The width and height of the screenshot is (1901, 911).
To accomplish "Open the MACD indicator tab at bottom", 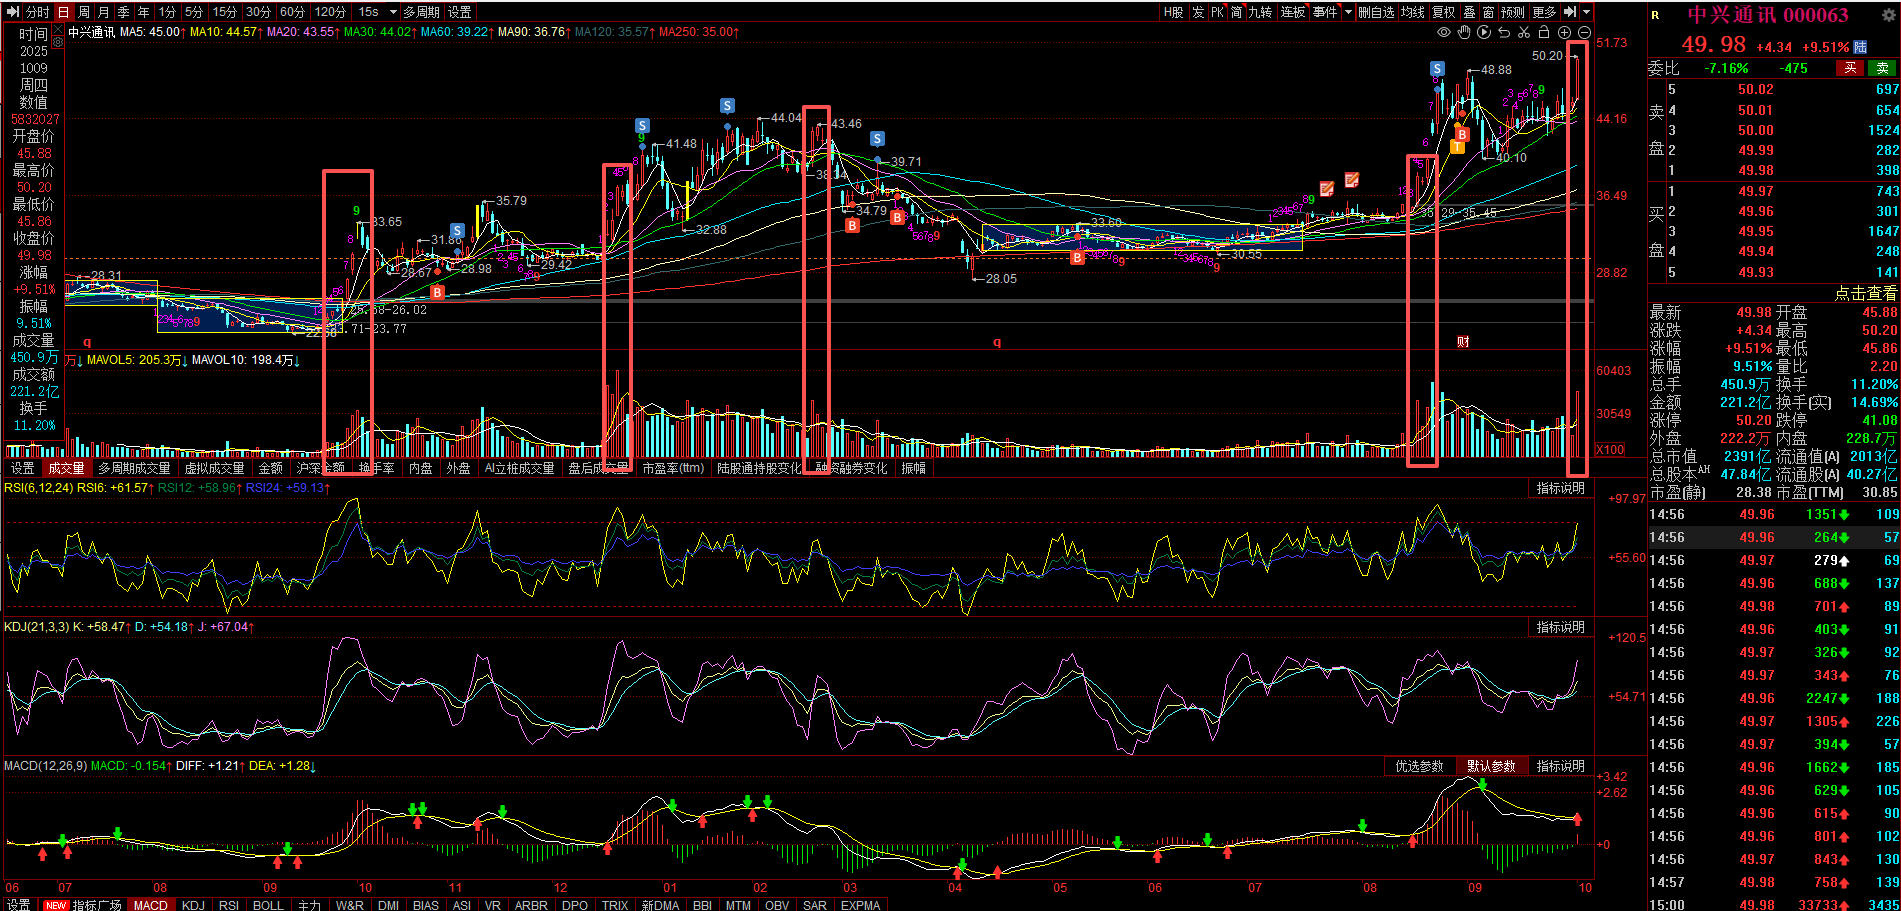I will coord(151,905).
